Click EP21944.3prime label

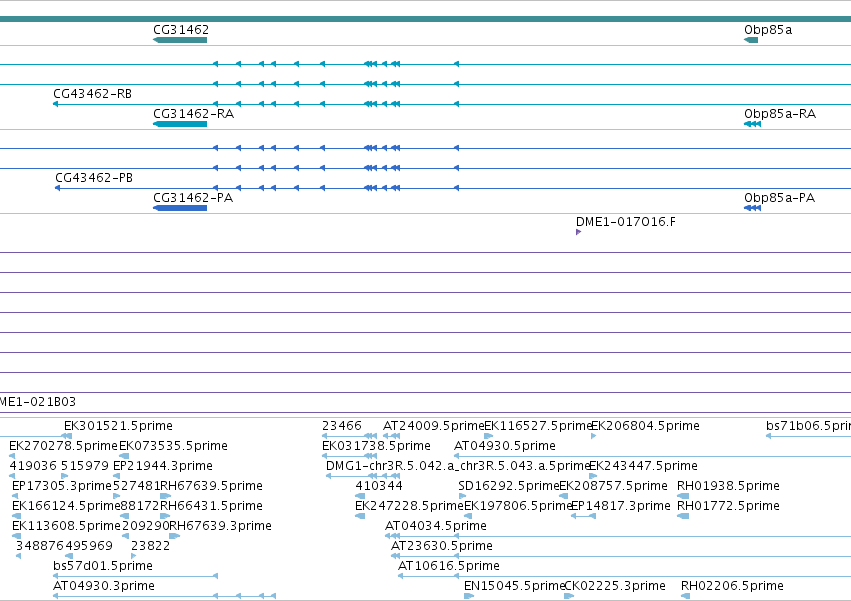click(163, 466)
